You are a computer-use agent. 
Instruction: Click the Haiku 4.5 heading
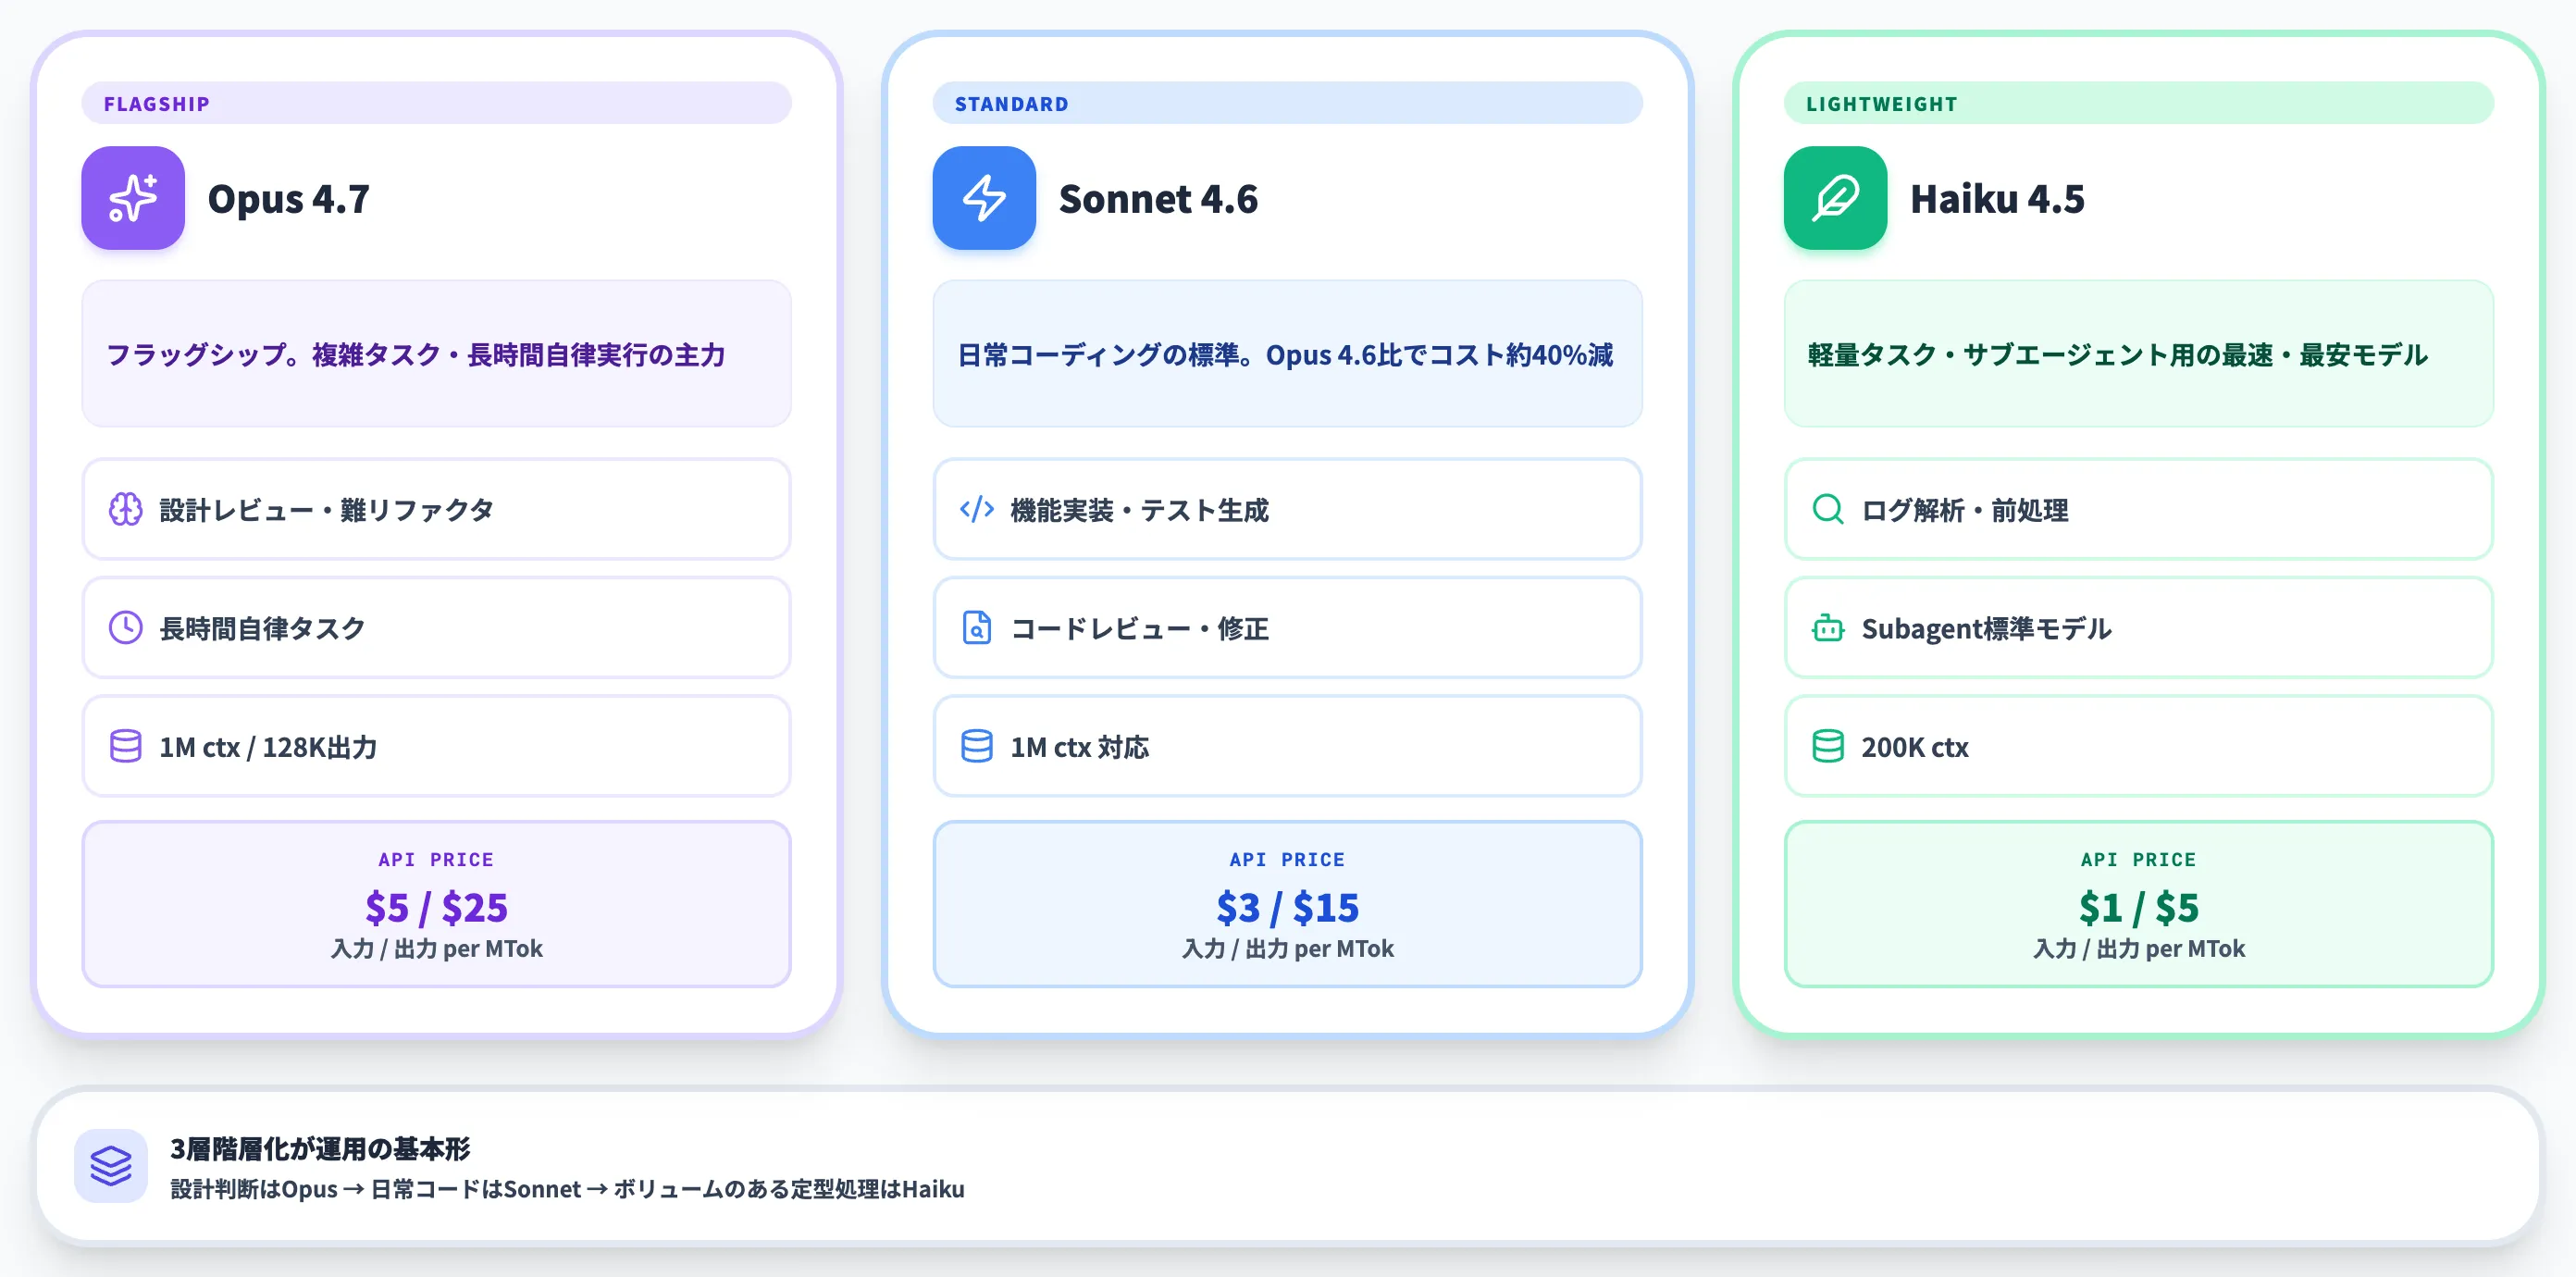click(x=1998, y=199)
